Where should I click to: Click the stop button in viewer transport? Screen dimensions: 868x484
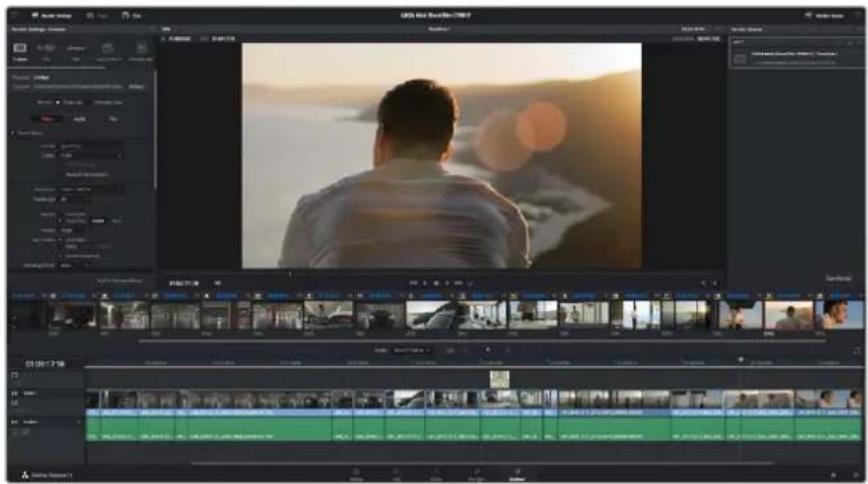tap(436, 283)
